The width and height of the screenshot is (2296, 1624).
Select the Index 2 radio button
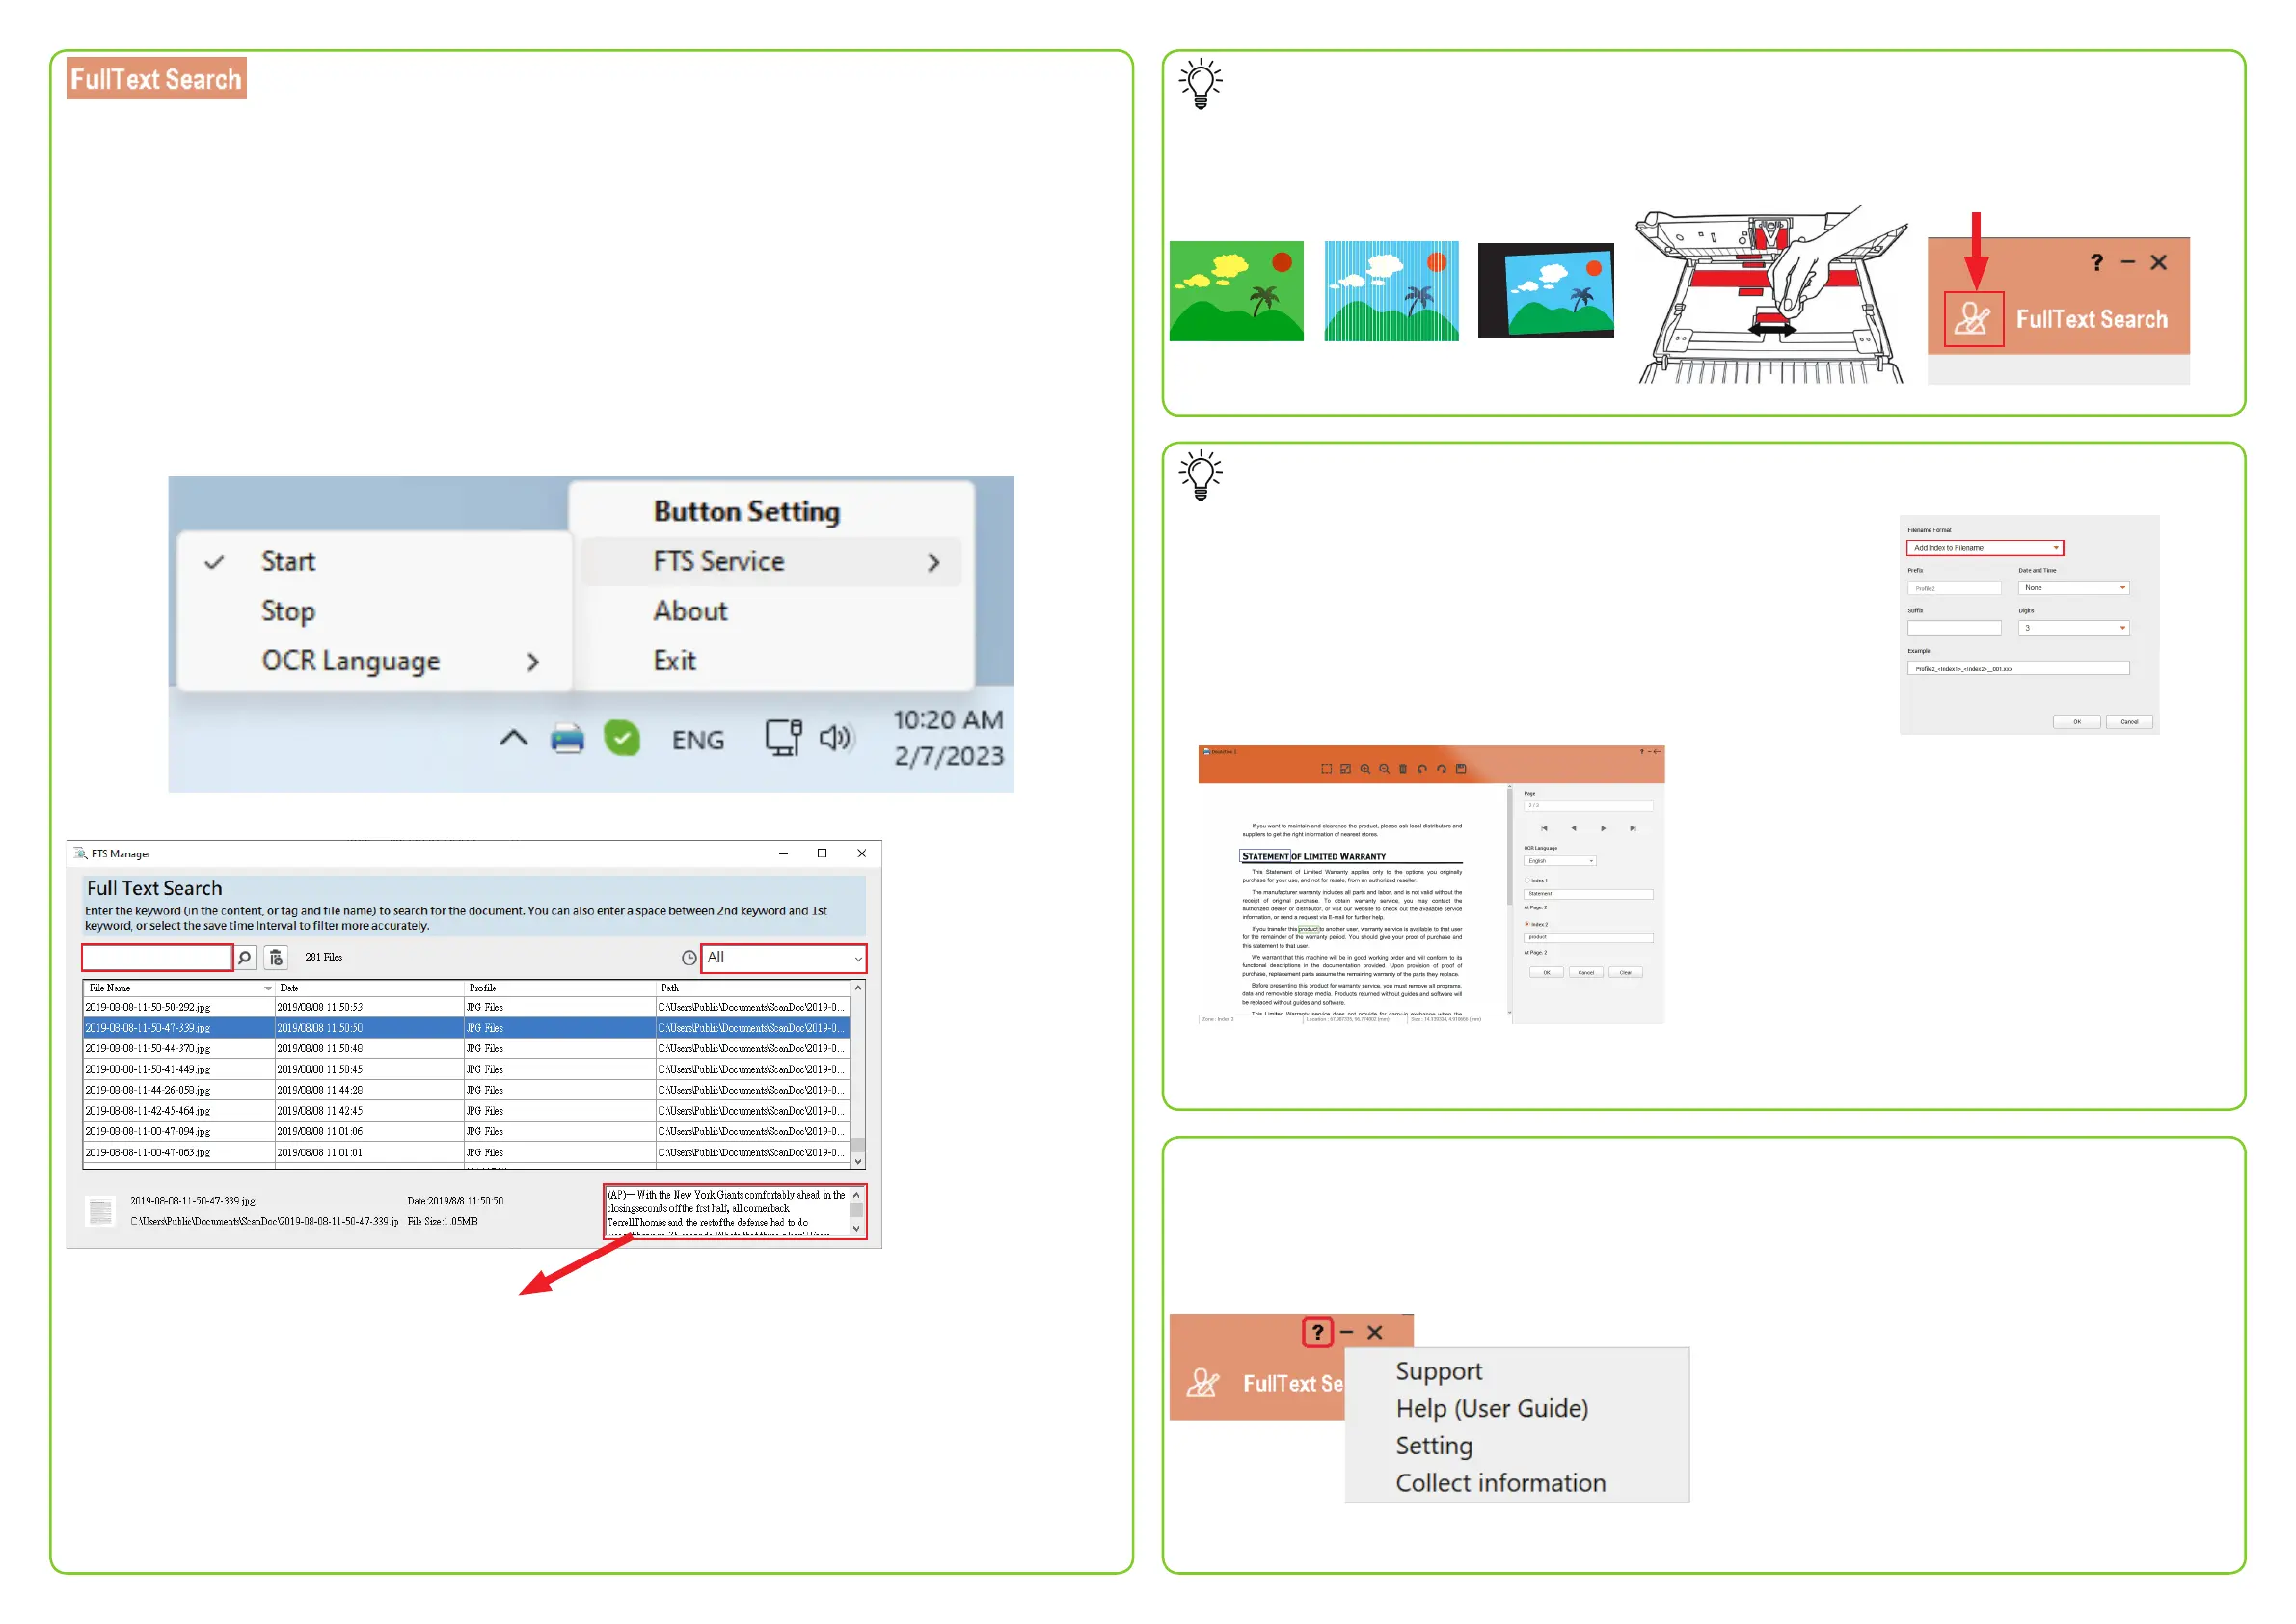coord(1527,924)
